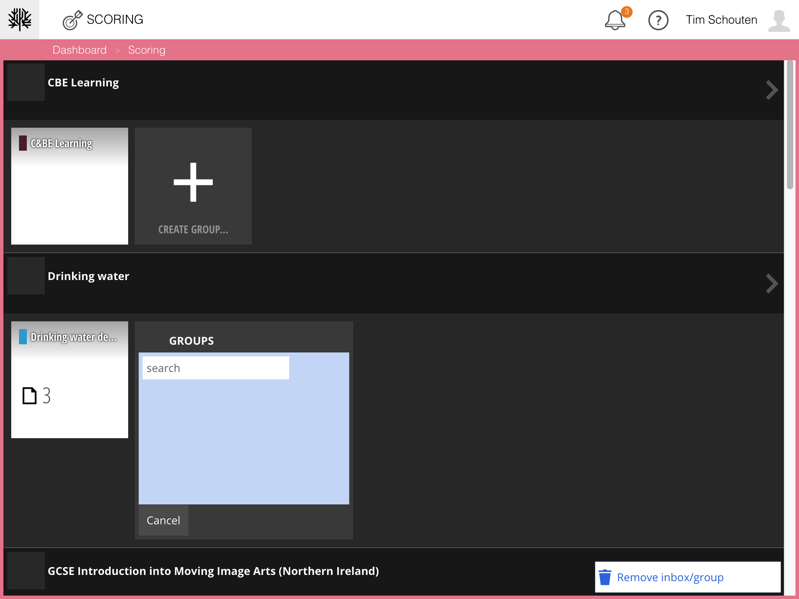Expand the Drinking water row chevron
Image resolution: width=799 pixels, height=599 pixels.
(771, 283)
